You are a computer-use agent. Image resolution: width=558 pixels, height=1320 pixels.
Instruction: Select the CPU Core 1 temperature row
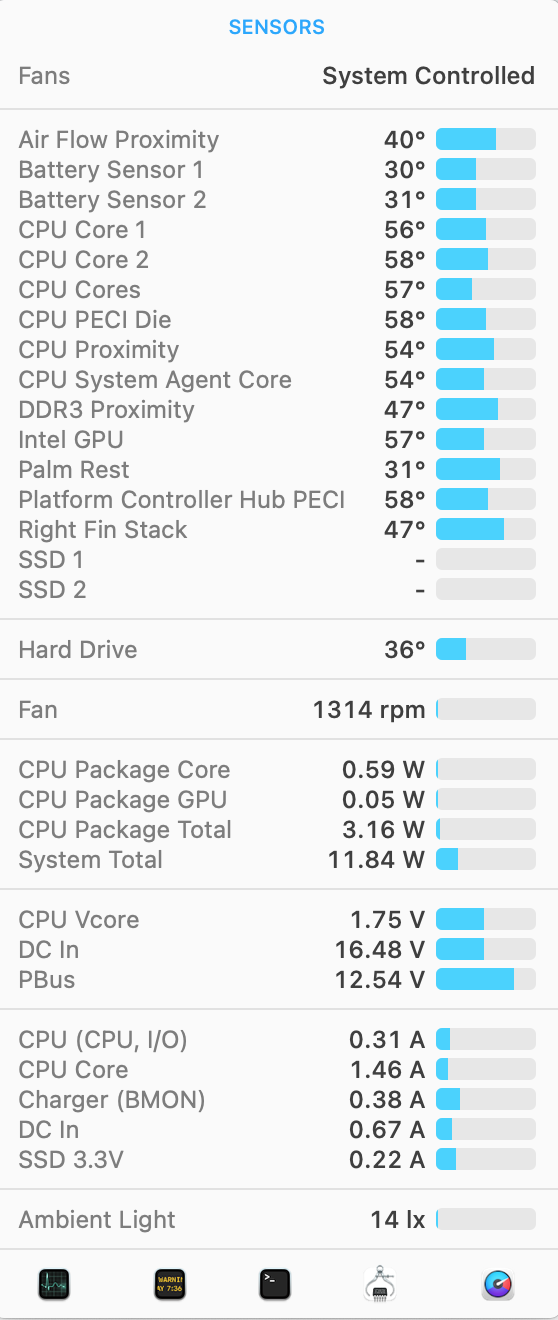(x=279, y=230)
